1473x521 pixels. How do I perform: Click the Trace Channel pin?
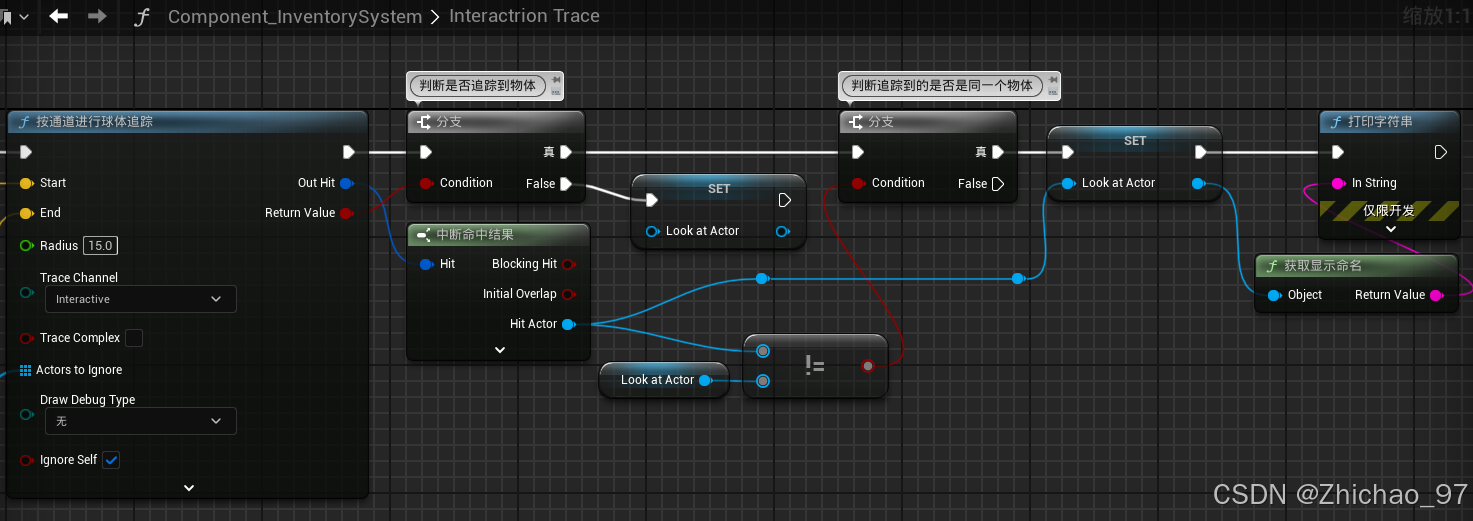[x=27, y=292]
